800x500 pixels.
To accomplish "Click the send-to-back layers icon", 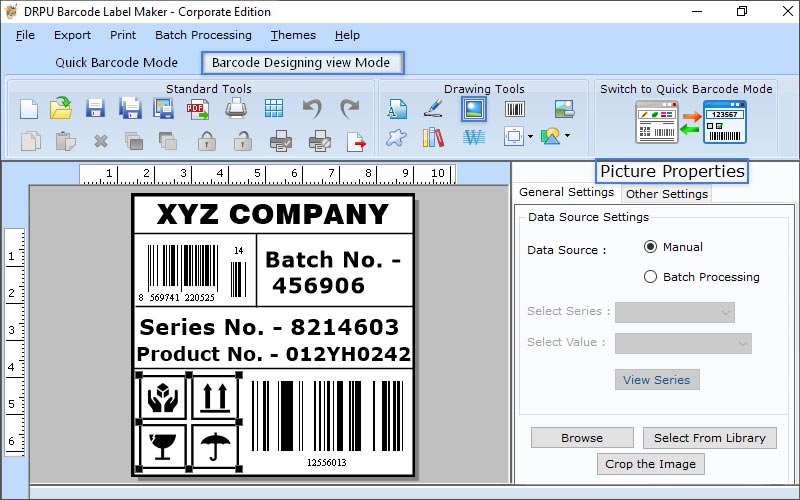I will (x=168, y=141).
